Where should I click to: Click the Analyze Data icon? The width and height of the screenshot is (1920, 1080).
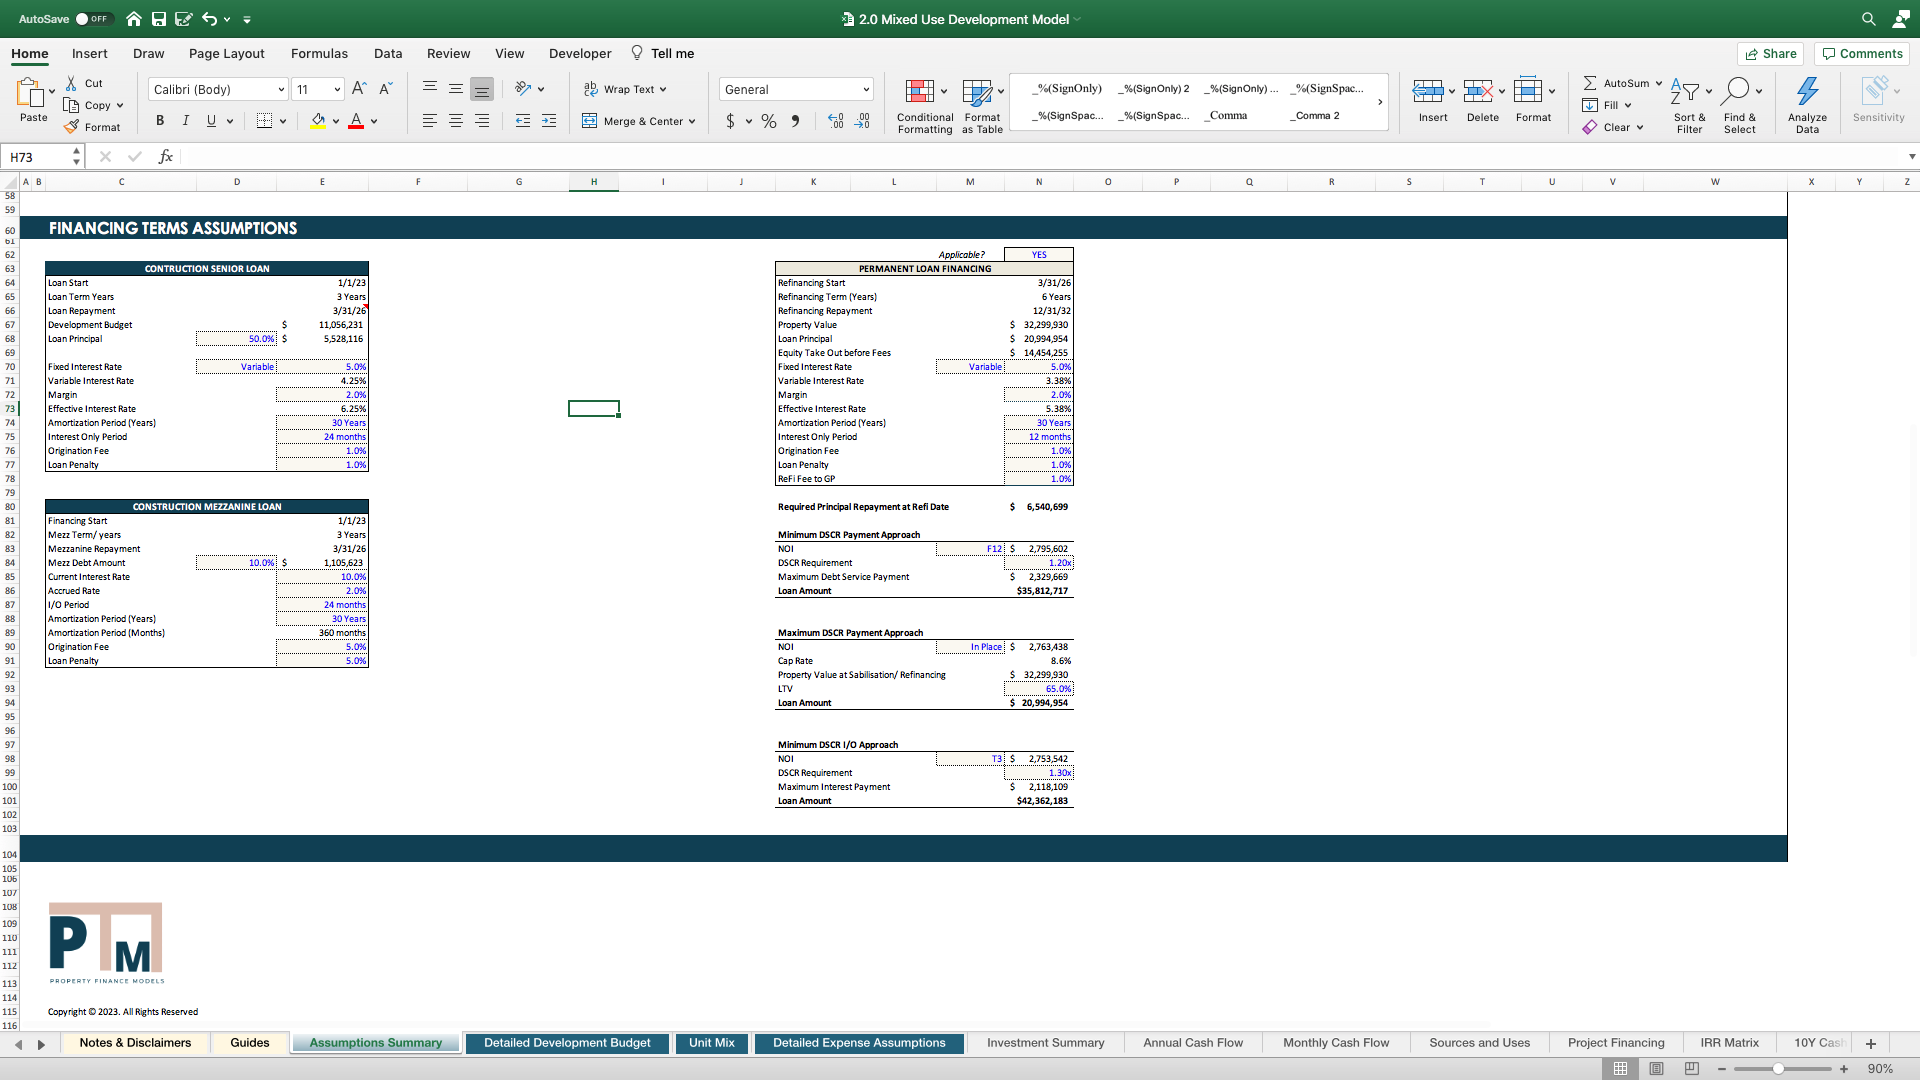pos(1807,92)
